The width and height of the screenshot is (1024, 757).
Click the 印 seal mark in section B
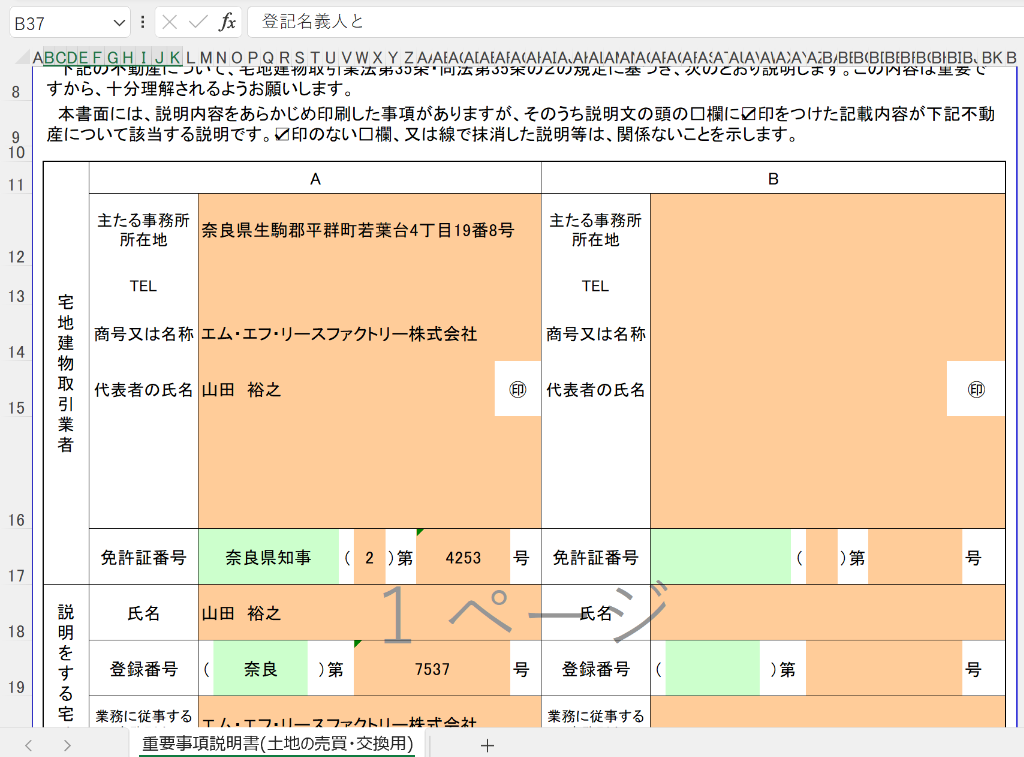[975, 389]
